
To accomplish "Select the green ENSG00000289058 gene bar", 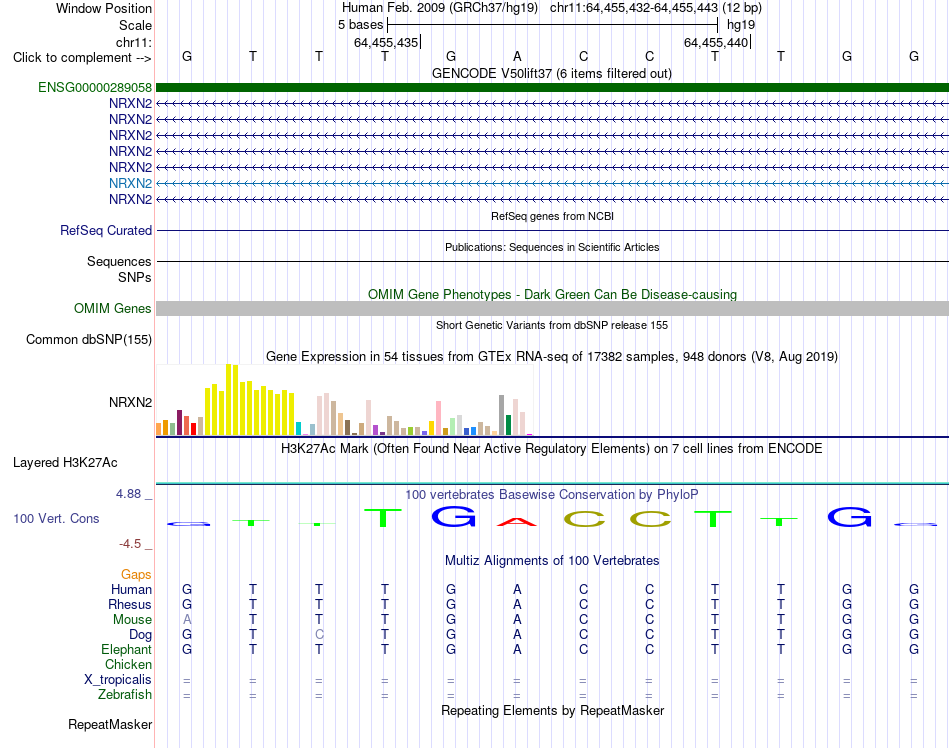I will 552,87.
